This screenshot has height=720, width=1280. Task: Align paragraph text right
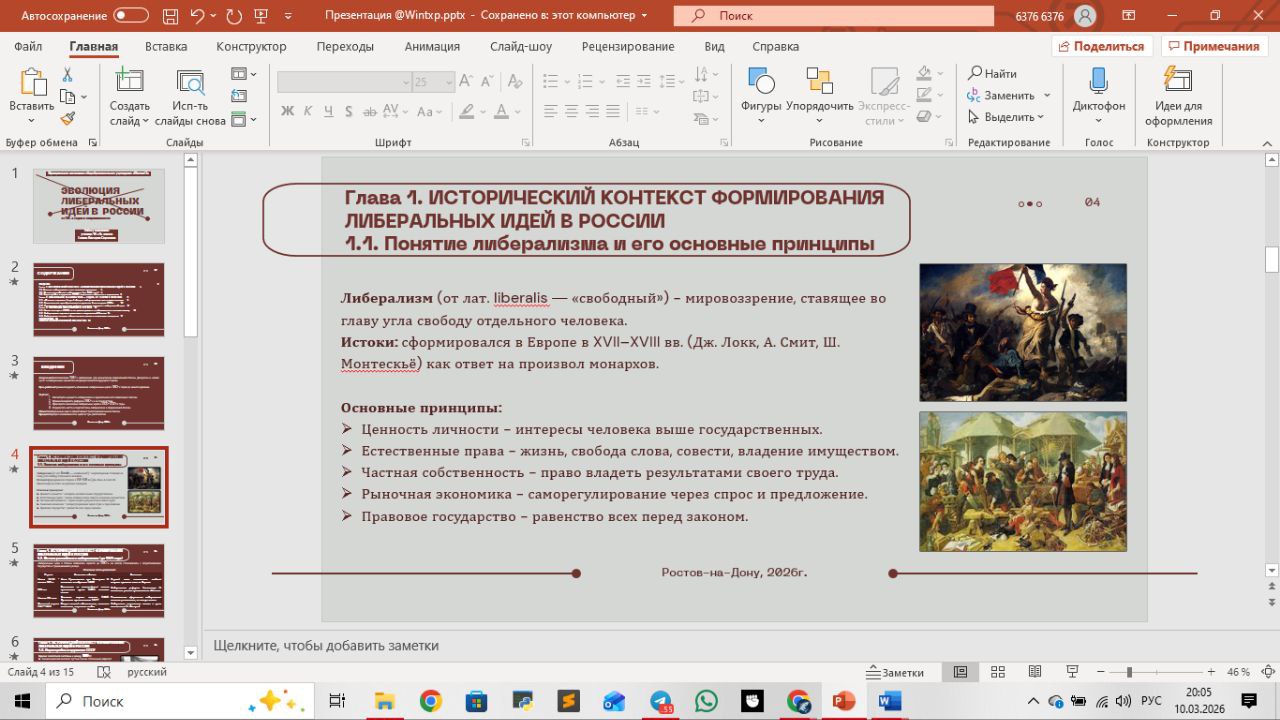[x=591, y=111]
